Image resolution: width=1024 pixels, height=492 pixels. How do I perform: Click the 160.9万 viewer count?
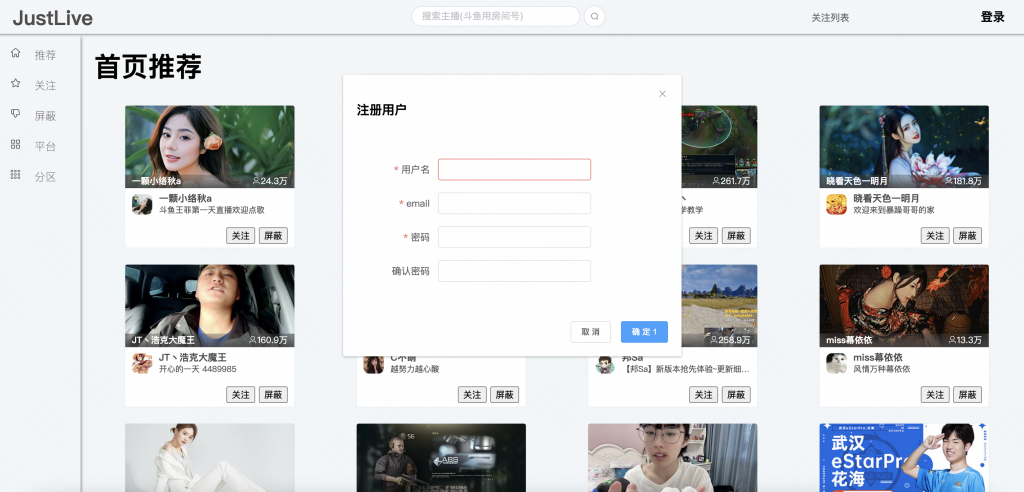coord(268,340)
